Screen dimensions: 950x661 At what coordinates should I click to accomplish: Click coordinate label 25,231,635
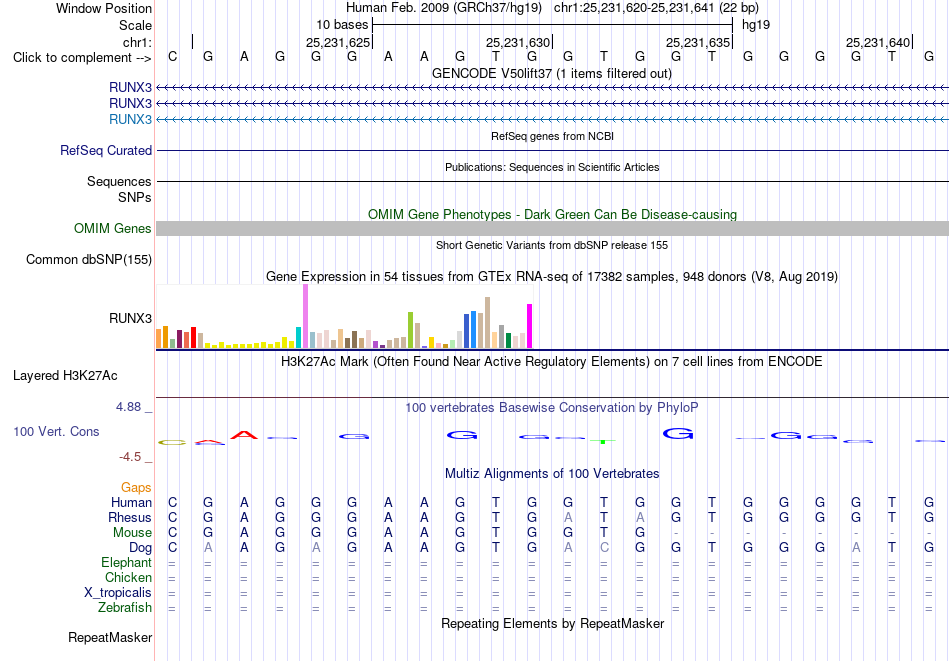pos(697,42)
